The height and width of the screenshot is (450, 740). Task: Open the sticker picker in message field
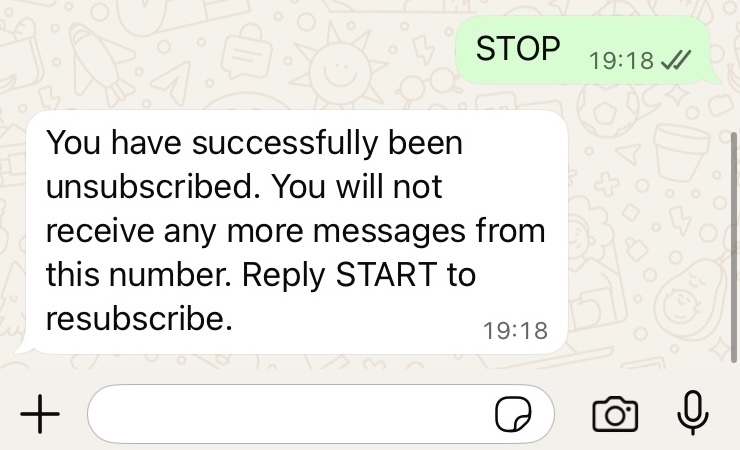click(513, 414)
